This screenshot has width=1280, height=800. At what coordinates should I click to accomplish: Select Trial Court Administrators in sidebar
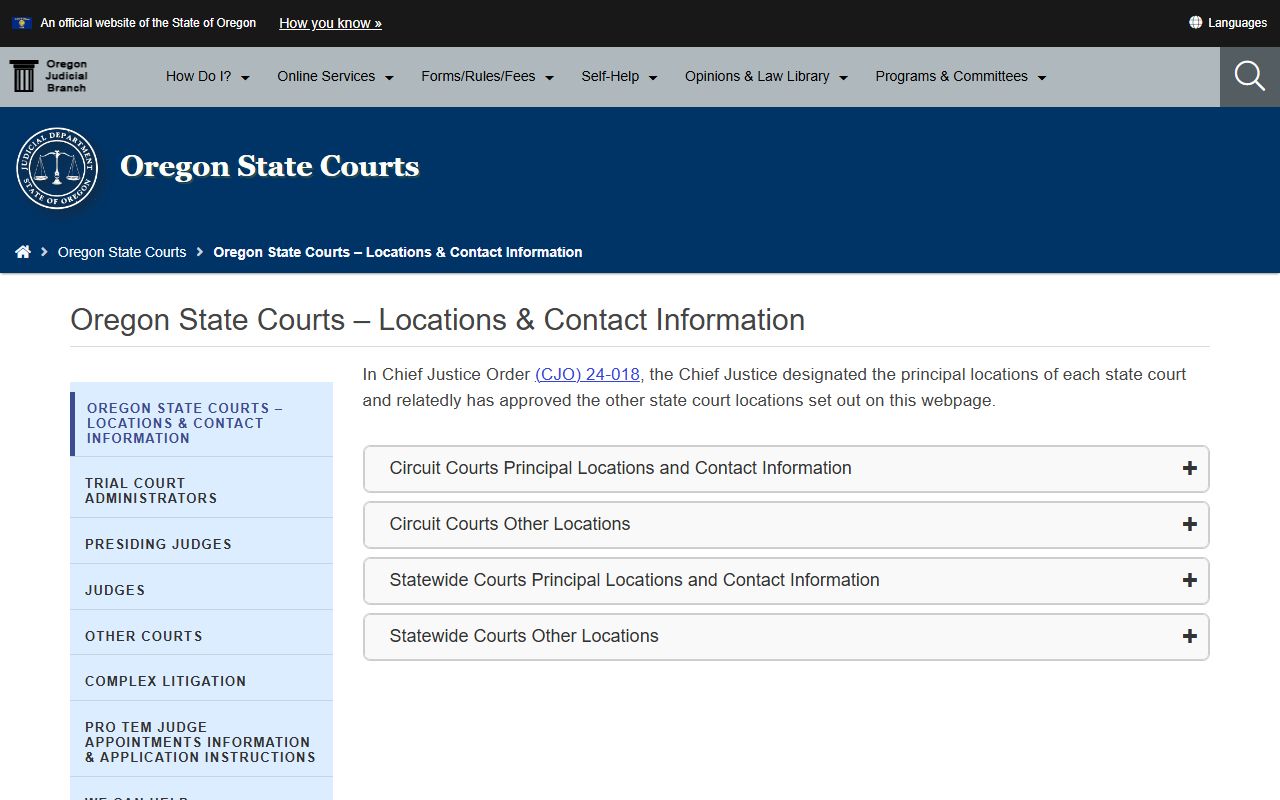(x=201, y=490)
